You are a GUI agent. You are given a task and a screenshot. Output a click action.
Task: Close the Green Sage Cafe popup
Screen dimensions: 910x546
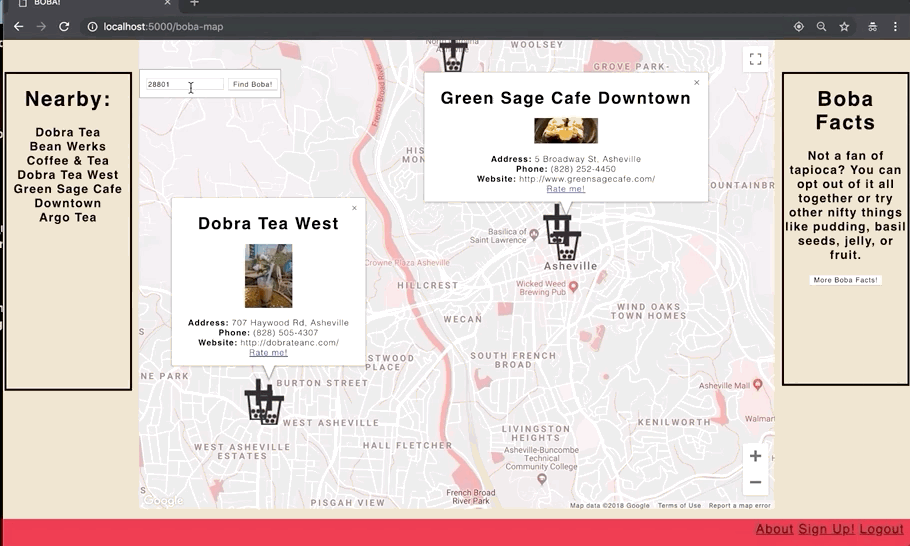pyautogui.click(x=697, y=82)
